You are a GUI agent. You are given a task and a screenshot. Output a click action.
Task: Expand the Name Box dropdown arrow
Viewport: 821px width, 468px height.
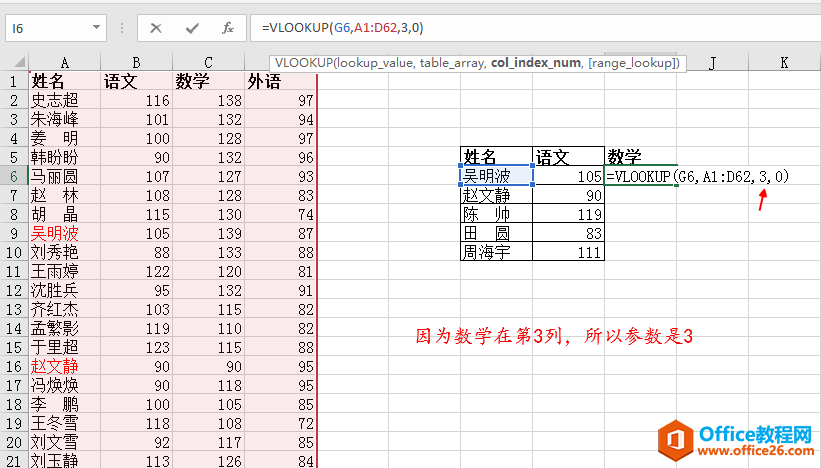pyautogui.click(x=96, y=27)
